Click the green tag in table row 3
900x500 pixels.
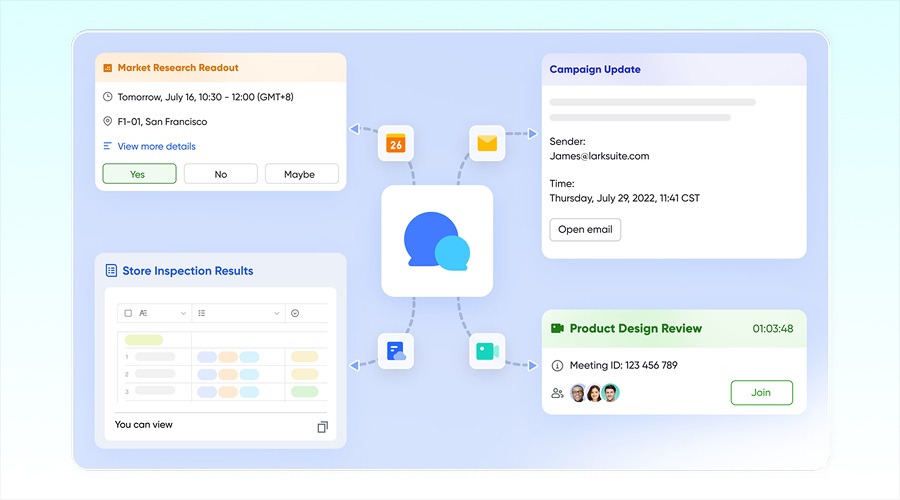coord(304,392)
